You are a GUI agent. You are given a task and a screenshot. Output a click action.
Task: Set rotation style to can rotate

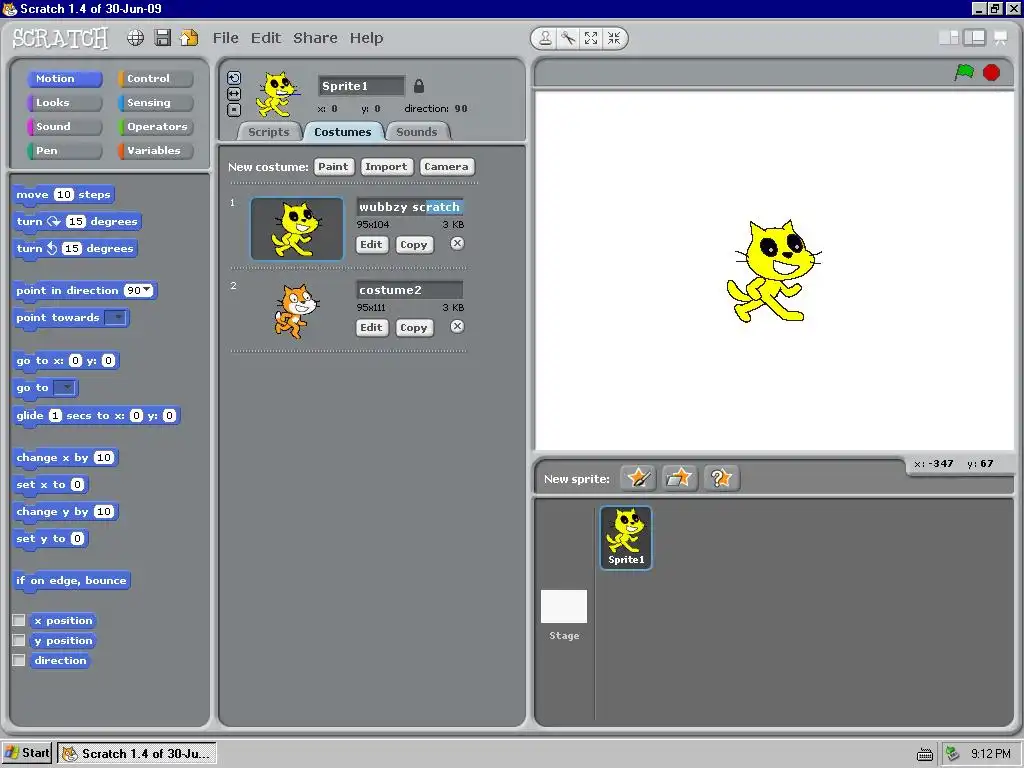[x=234, y=78]
